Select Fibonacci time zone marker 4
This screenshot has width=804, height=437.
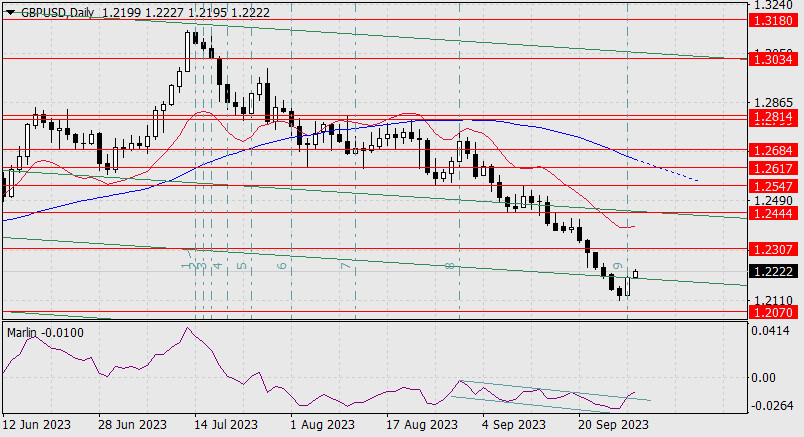coord(218,266)
